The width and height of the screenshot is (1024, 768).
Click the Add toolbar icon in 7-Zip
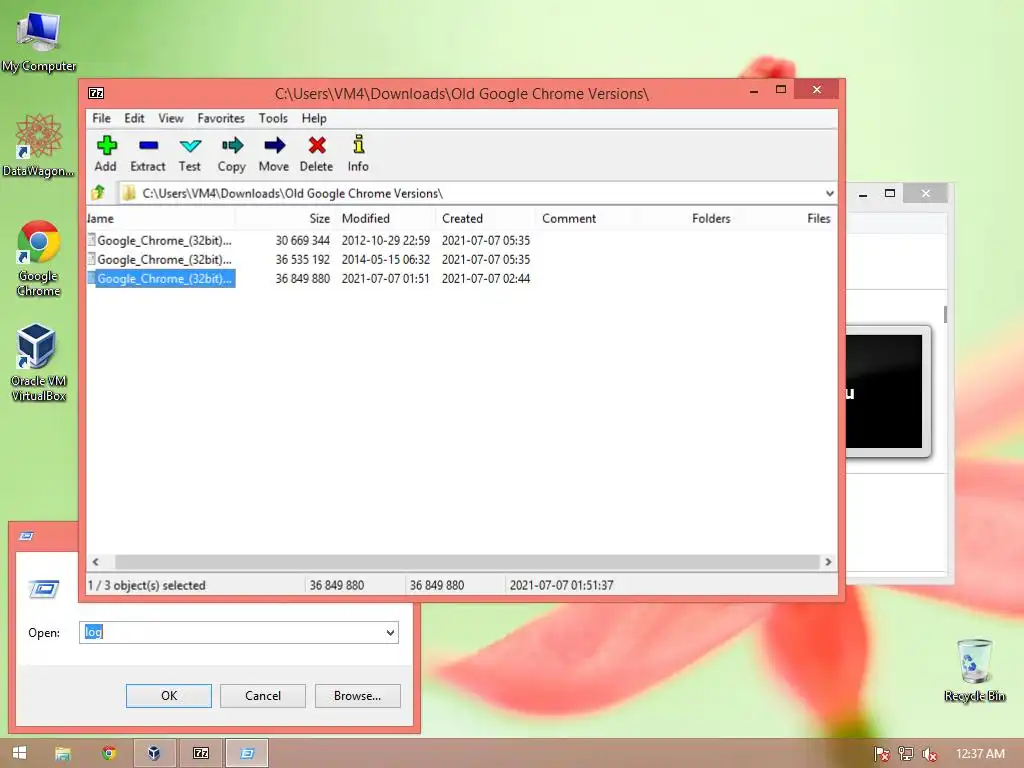pos(106,154)
